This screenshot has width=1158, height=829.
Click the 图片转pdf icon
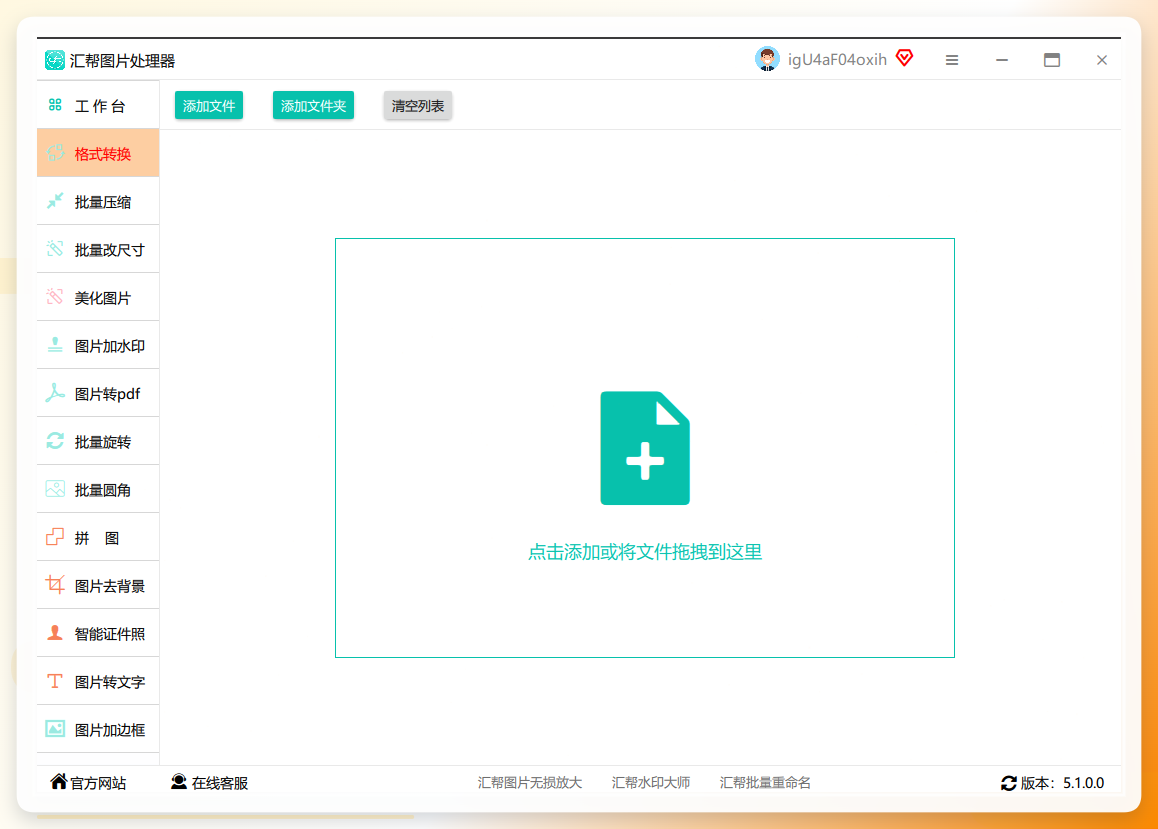pyautogui.click(x=55, y=393)
